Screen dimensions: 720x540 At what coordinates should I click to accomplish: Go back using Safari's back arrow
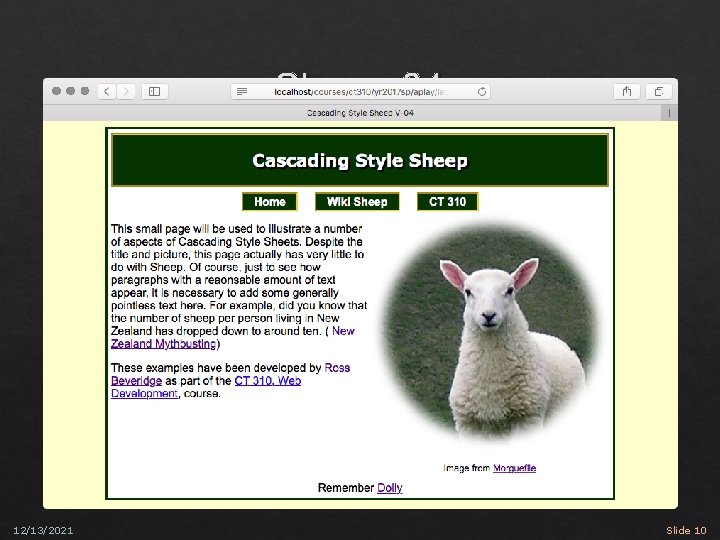point(107,91)
